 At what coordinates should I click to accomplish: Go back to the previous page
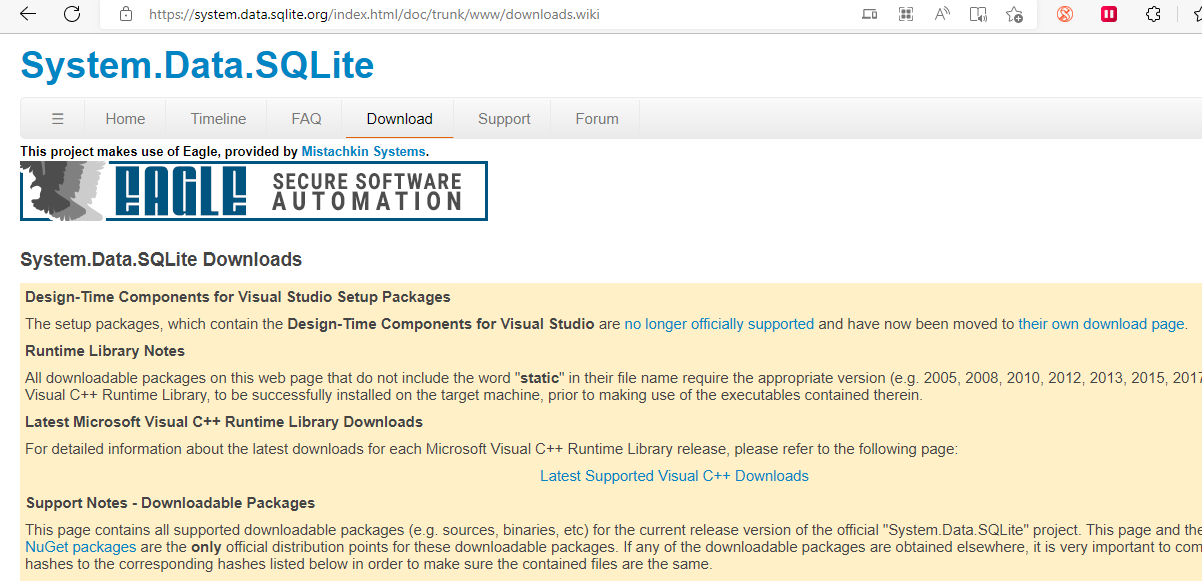28,14
